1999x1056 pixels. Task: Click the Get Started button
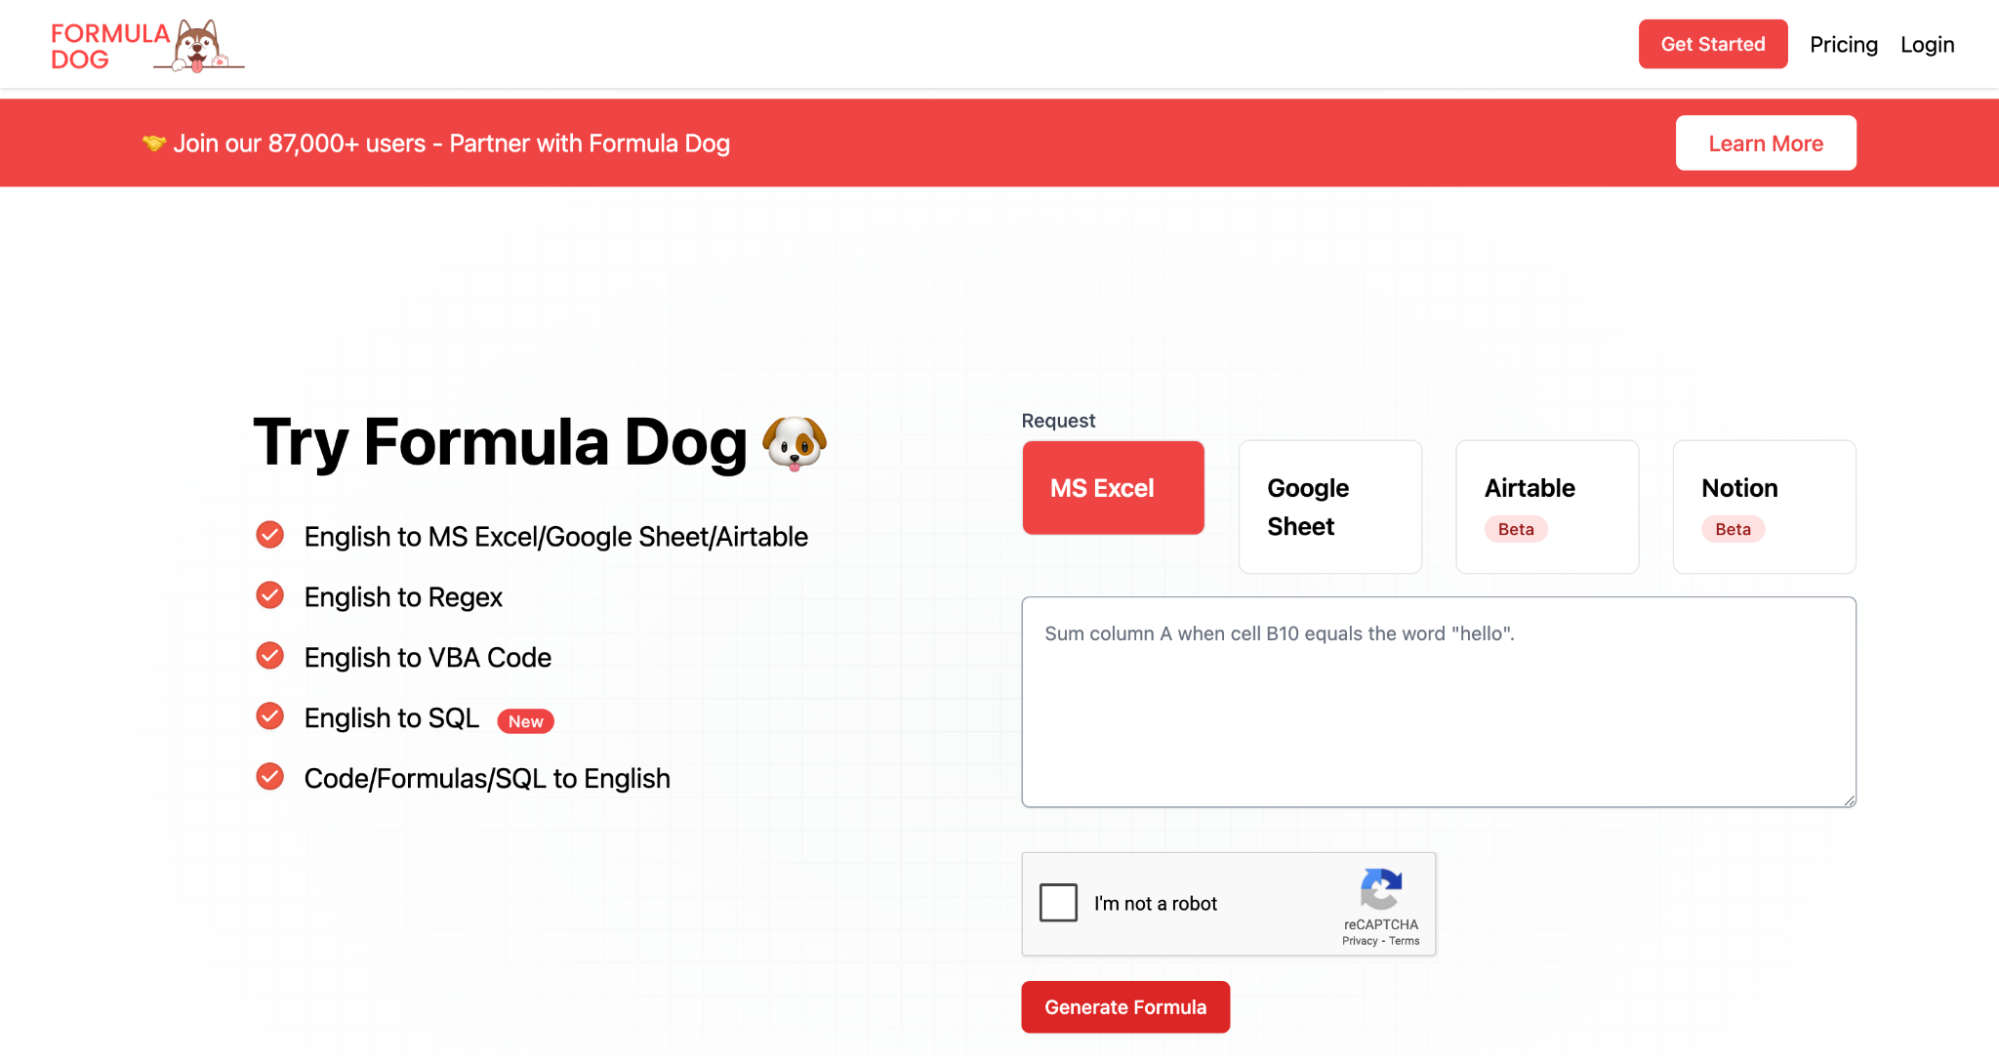[1713, 44]
